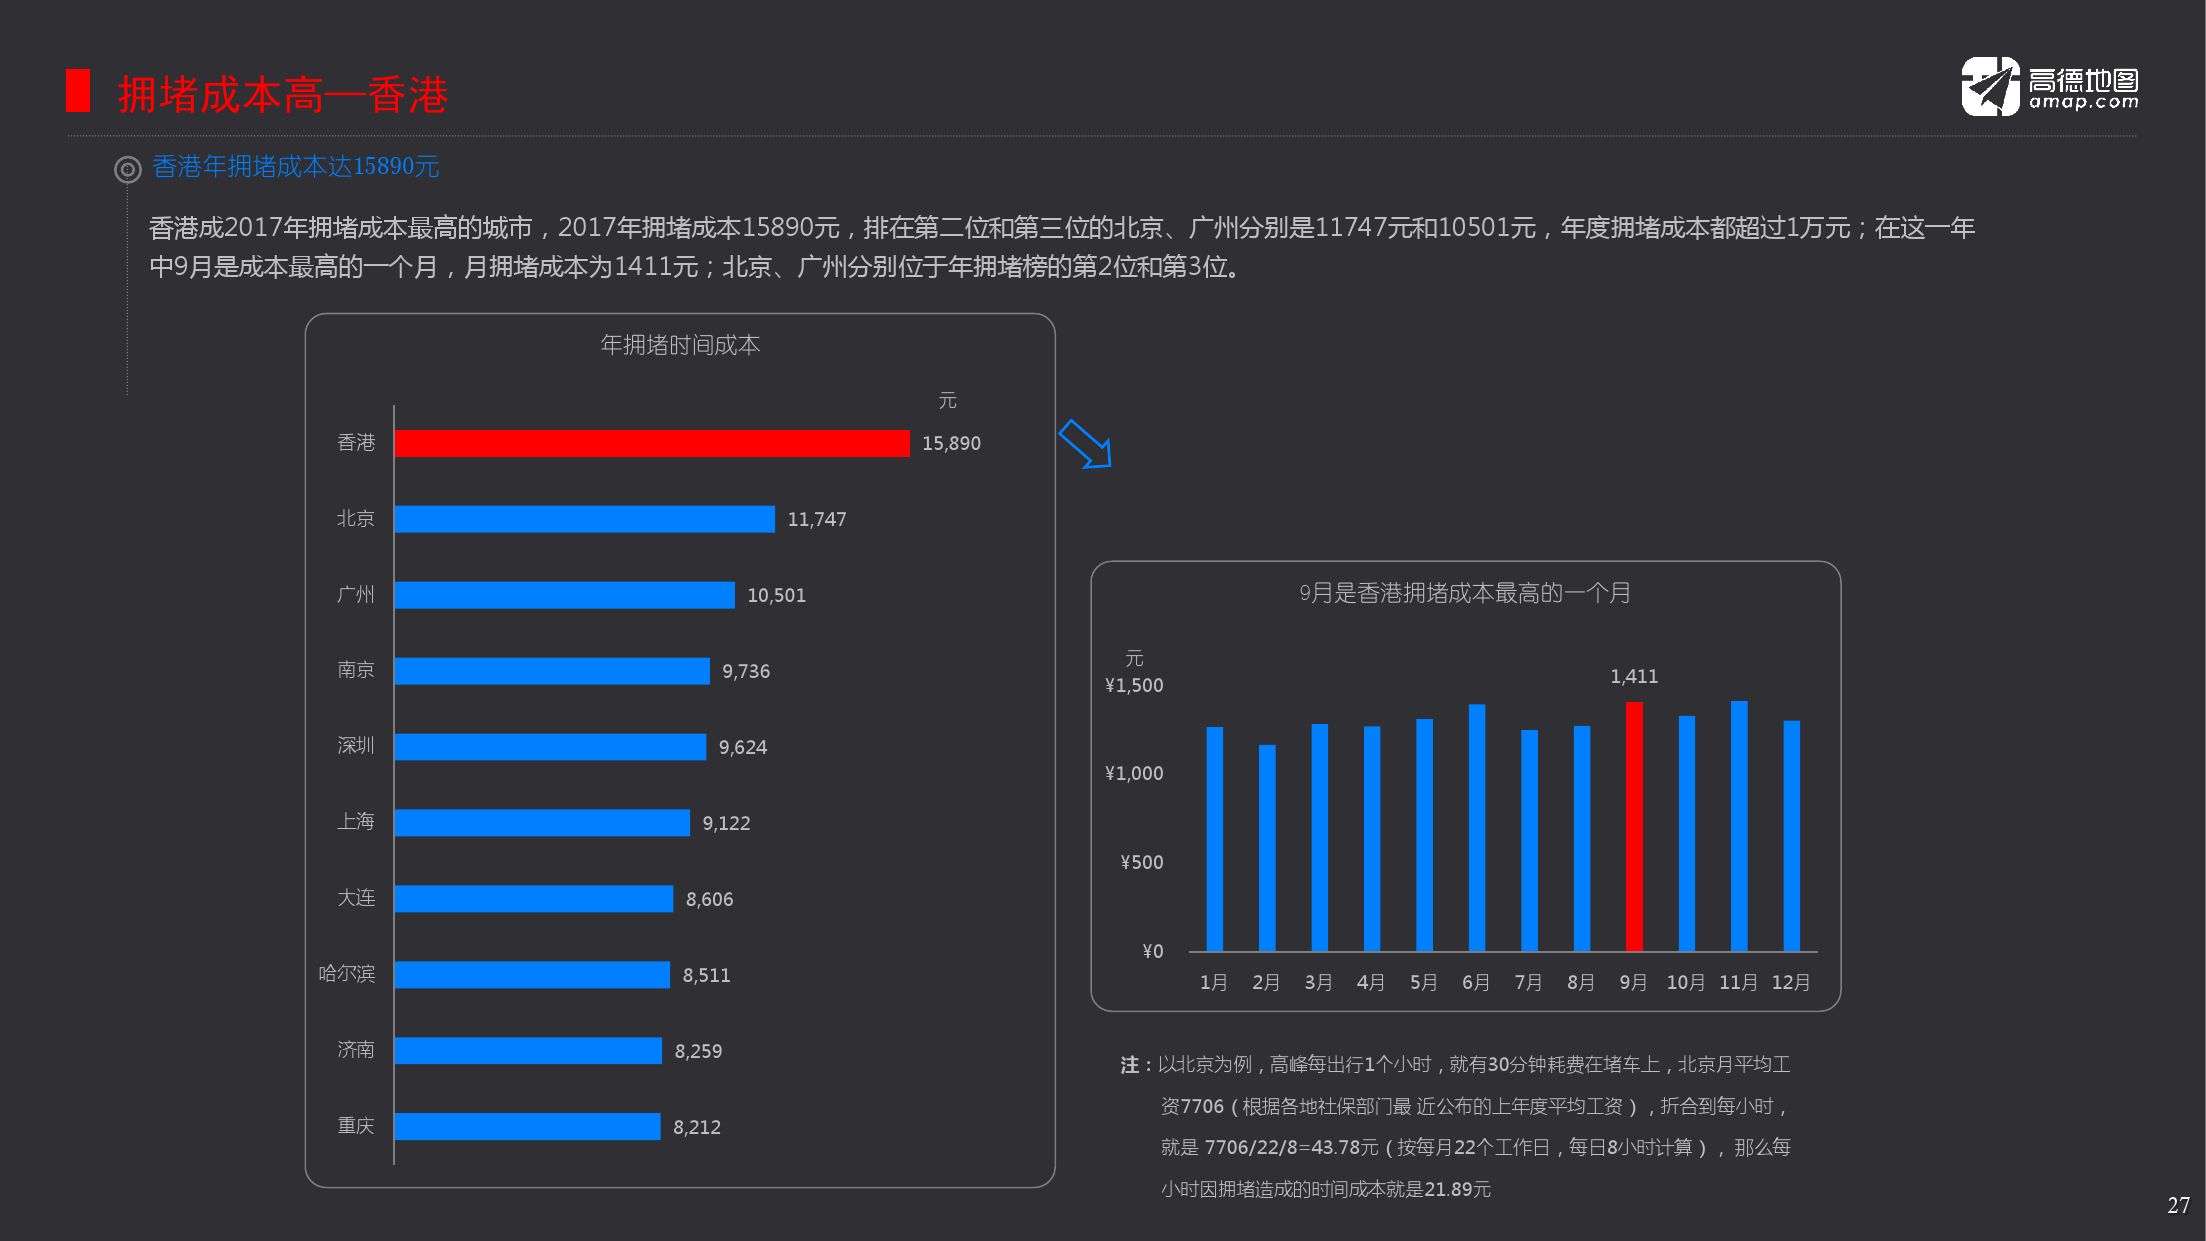The height and width of the screenshot is (1241, 2206).
Task: Click the 拥堵成本高—香港 slide title
Action: point(283,95)
